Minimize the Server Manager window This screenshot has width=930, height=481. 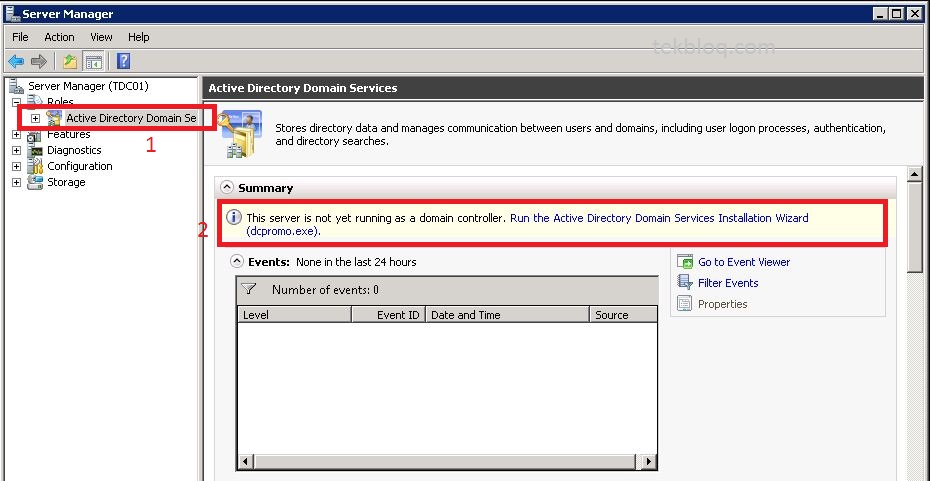880,14
